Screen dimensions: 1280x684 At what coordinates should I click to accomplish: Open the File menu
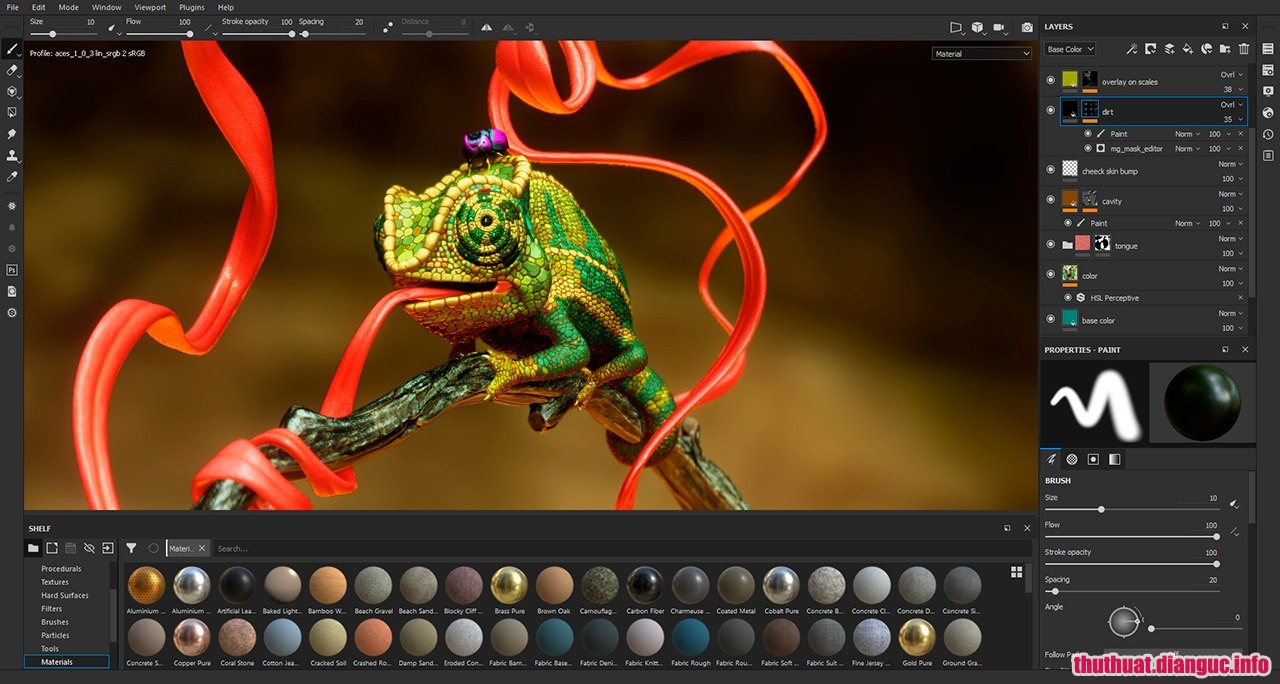point(13,7)
